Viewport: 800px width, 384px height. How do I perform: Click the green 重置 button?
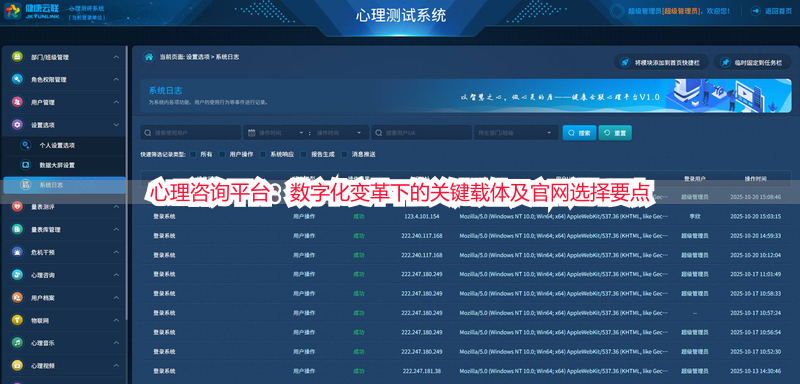[x=615, y=133]
